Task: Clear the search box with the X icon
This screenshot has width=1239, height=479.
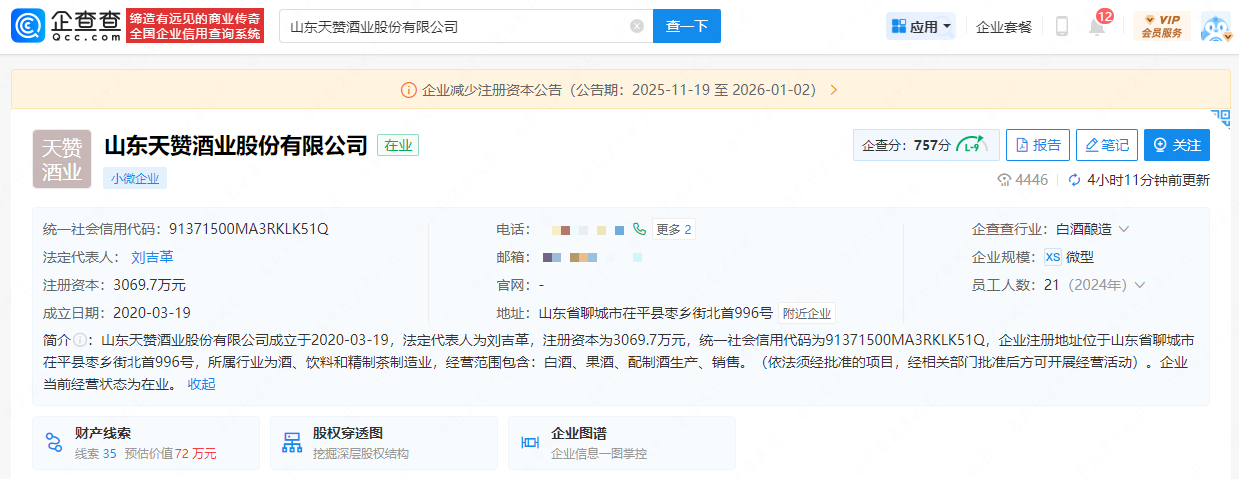Action: [637, 27]
